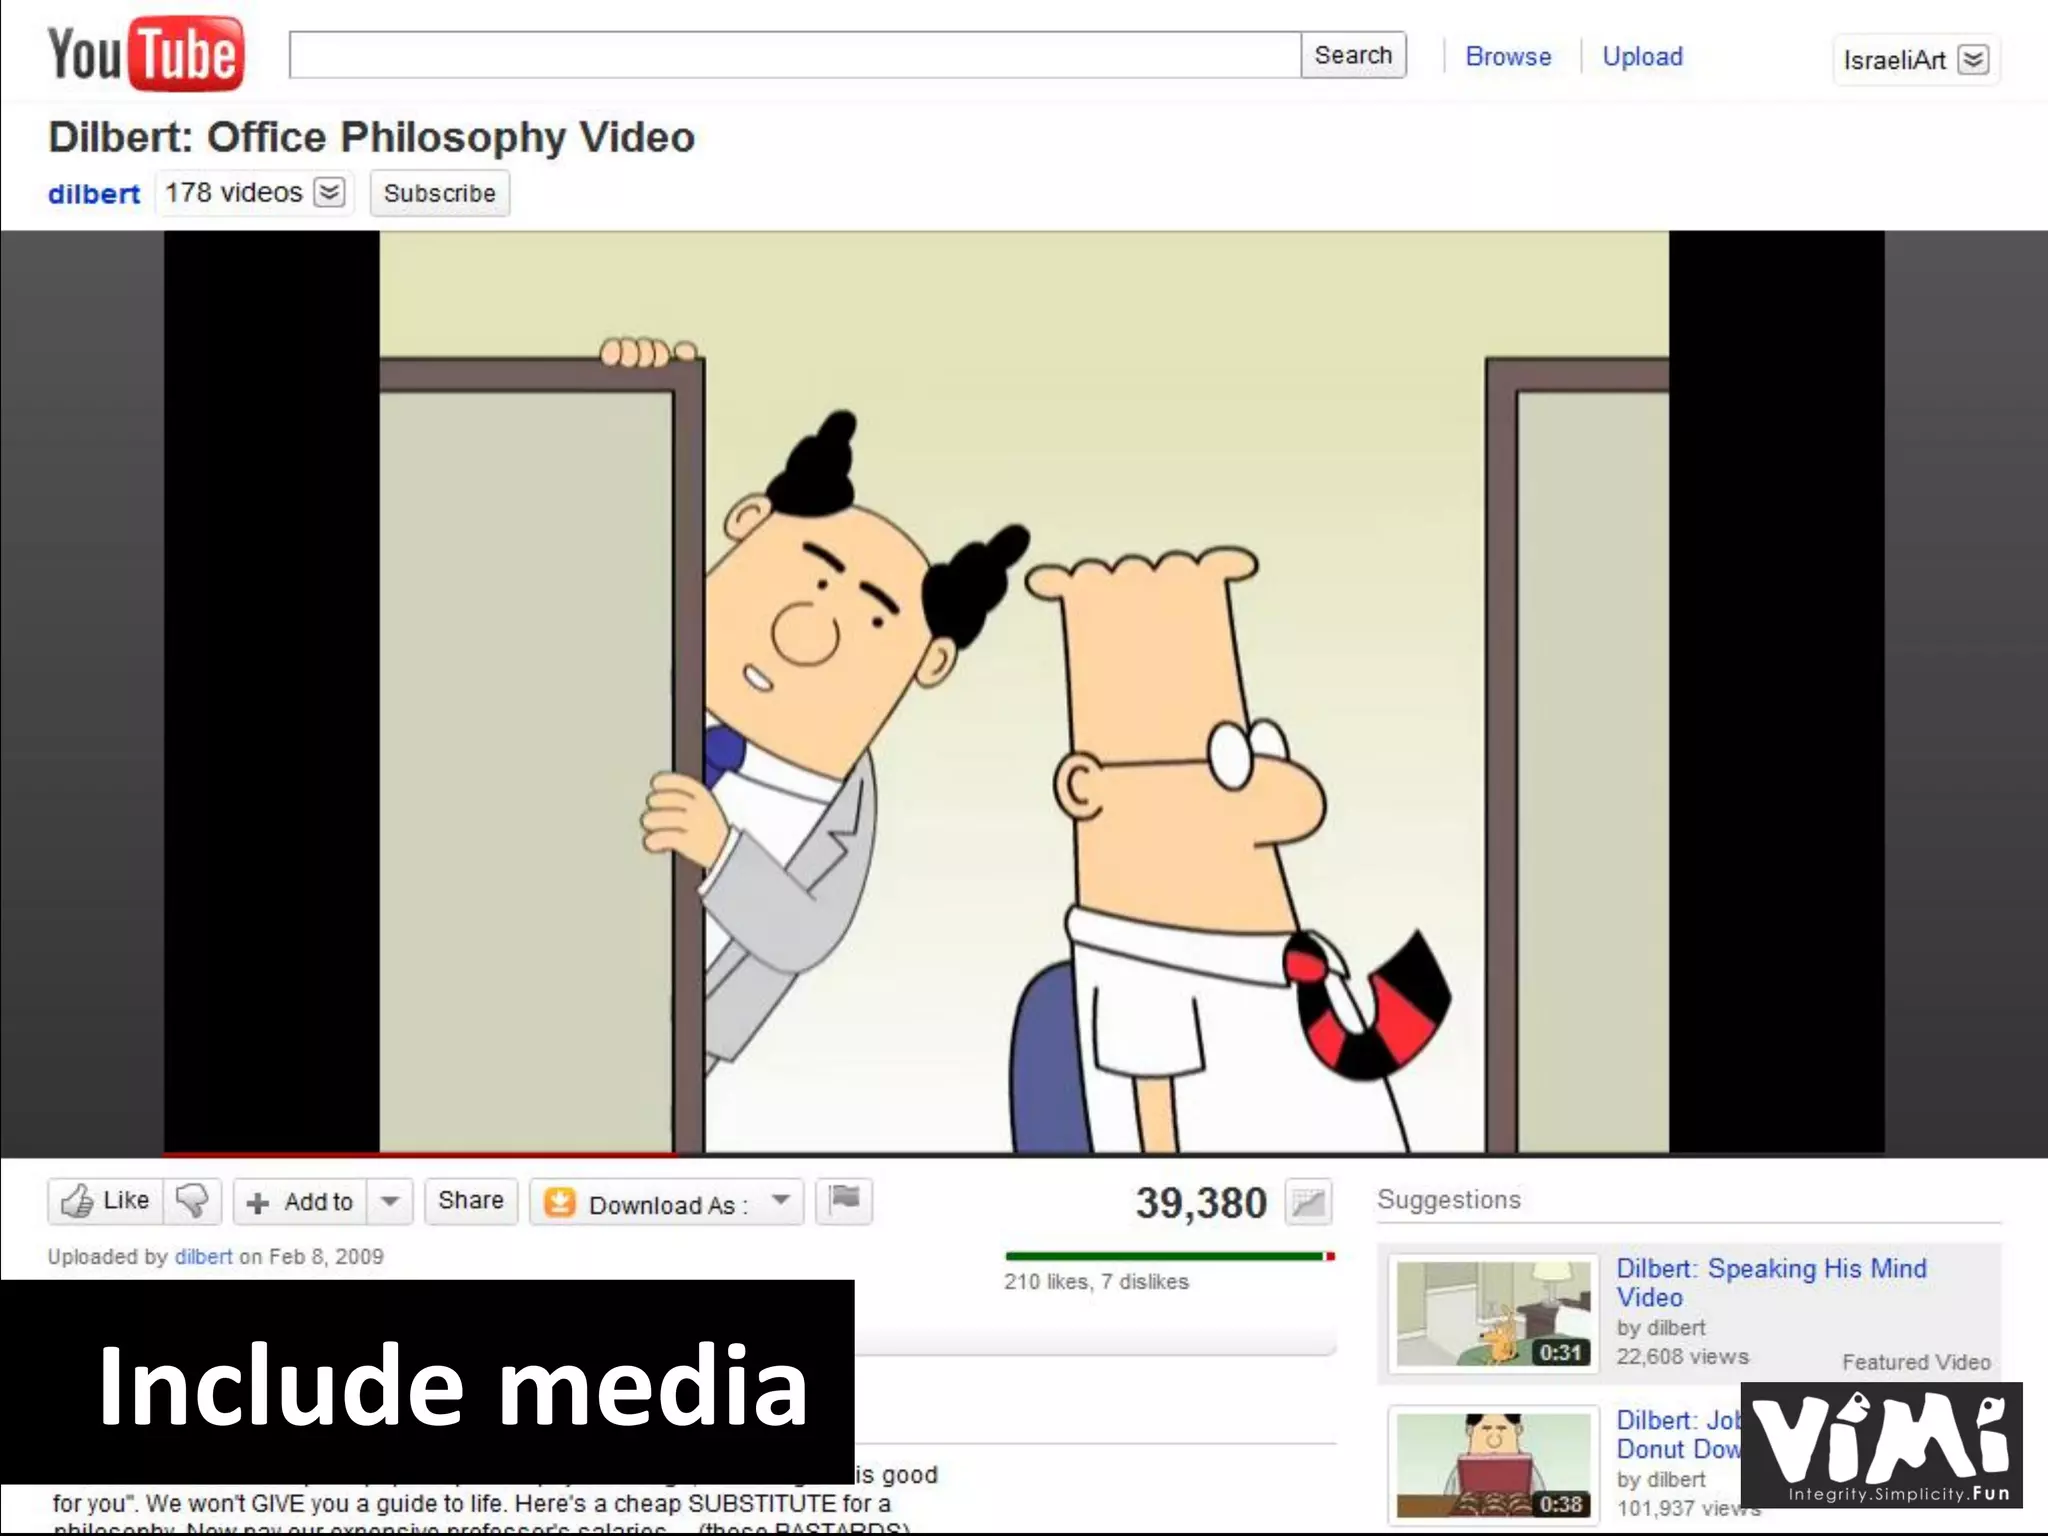Subscribe to the dilbert channel
2048x1536 pixels.
coord(440,193)
